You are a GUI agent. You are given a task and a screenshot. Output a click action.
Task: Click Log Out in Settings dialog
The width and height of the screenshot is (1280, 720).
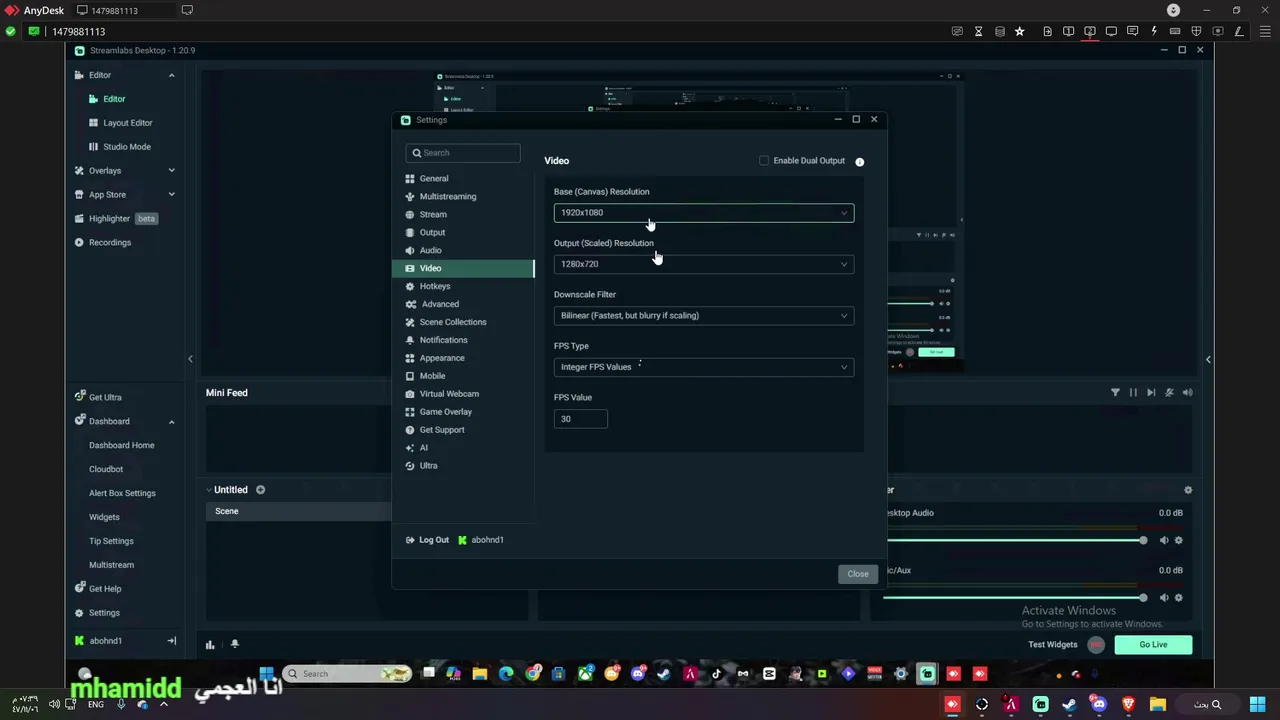click(x=428, y=540)
